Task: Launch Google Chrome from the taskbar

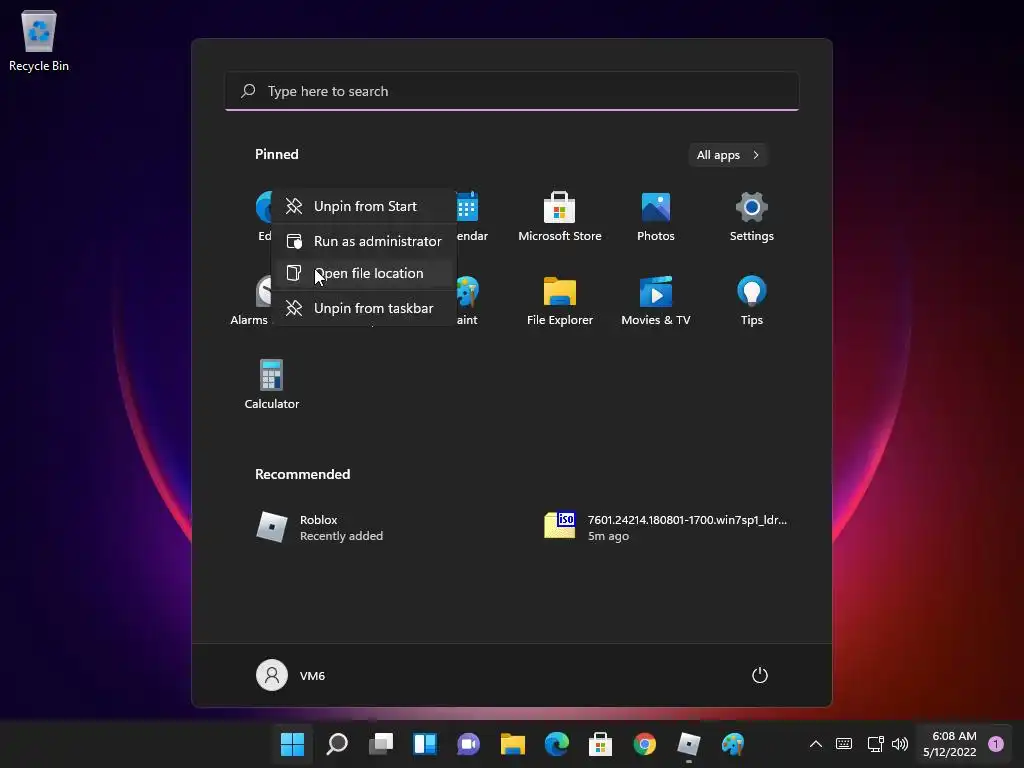Action: tap(645, 744)
